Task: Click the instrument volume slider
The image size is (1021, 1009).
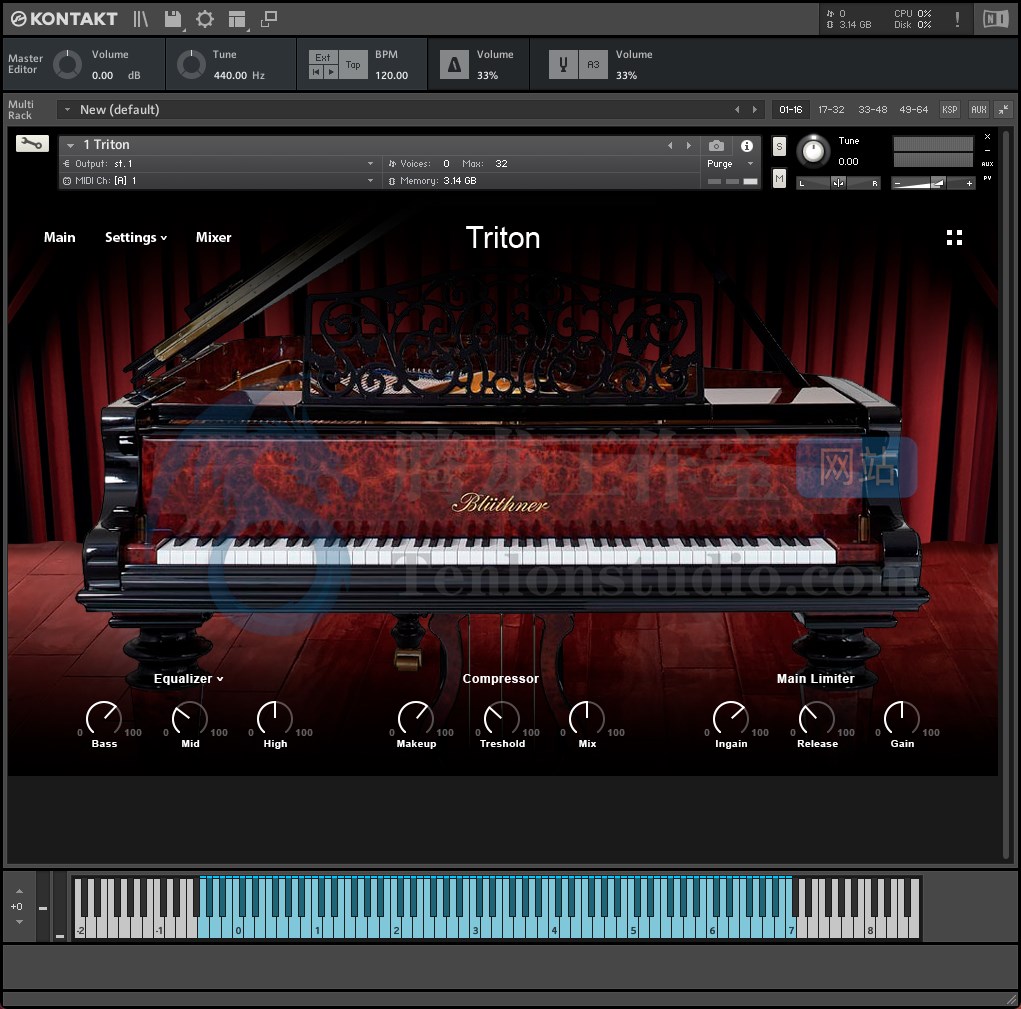Action: click(933, 184)
